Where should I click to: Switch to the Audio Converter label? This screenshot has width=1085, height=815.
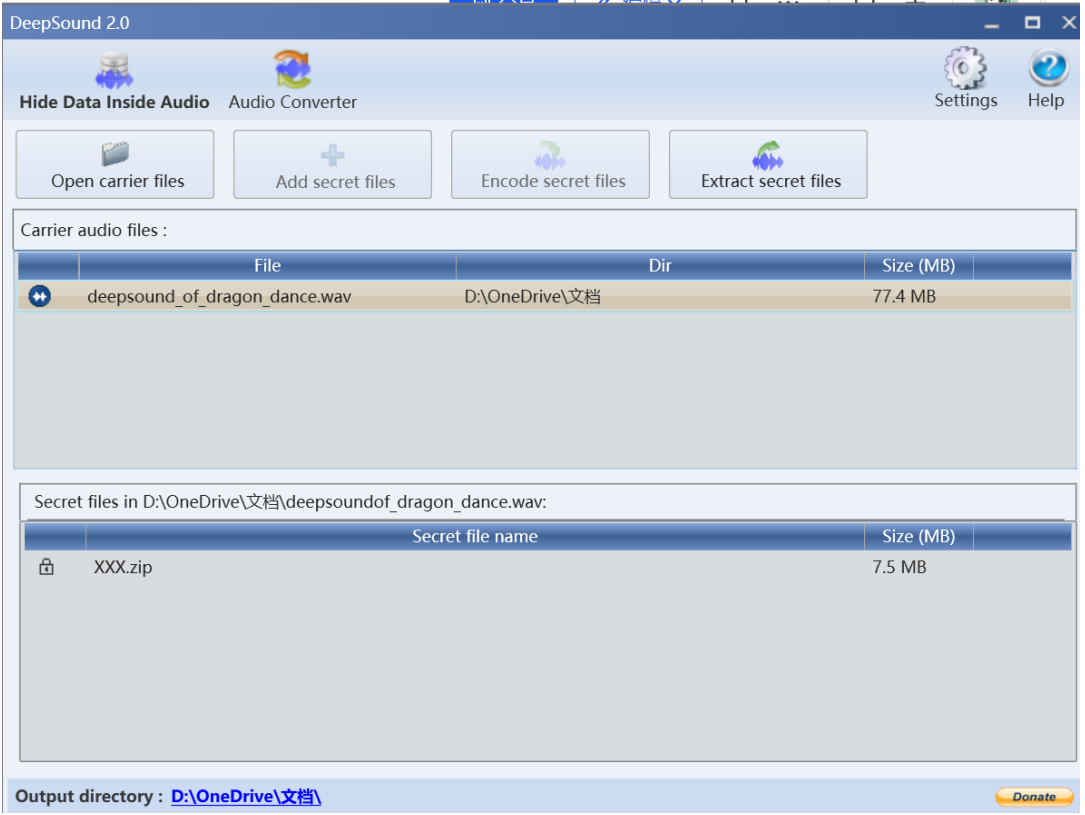click(293, 102)
